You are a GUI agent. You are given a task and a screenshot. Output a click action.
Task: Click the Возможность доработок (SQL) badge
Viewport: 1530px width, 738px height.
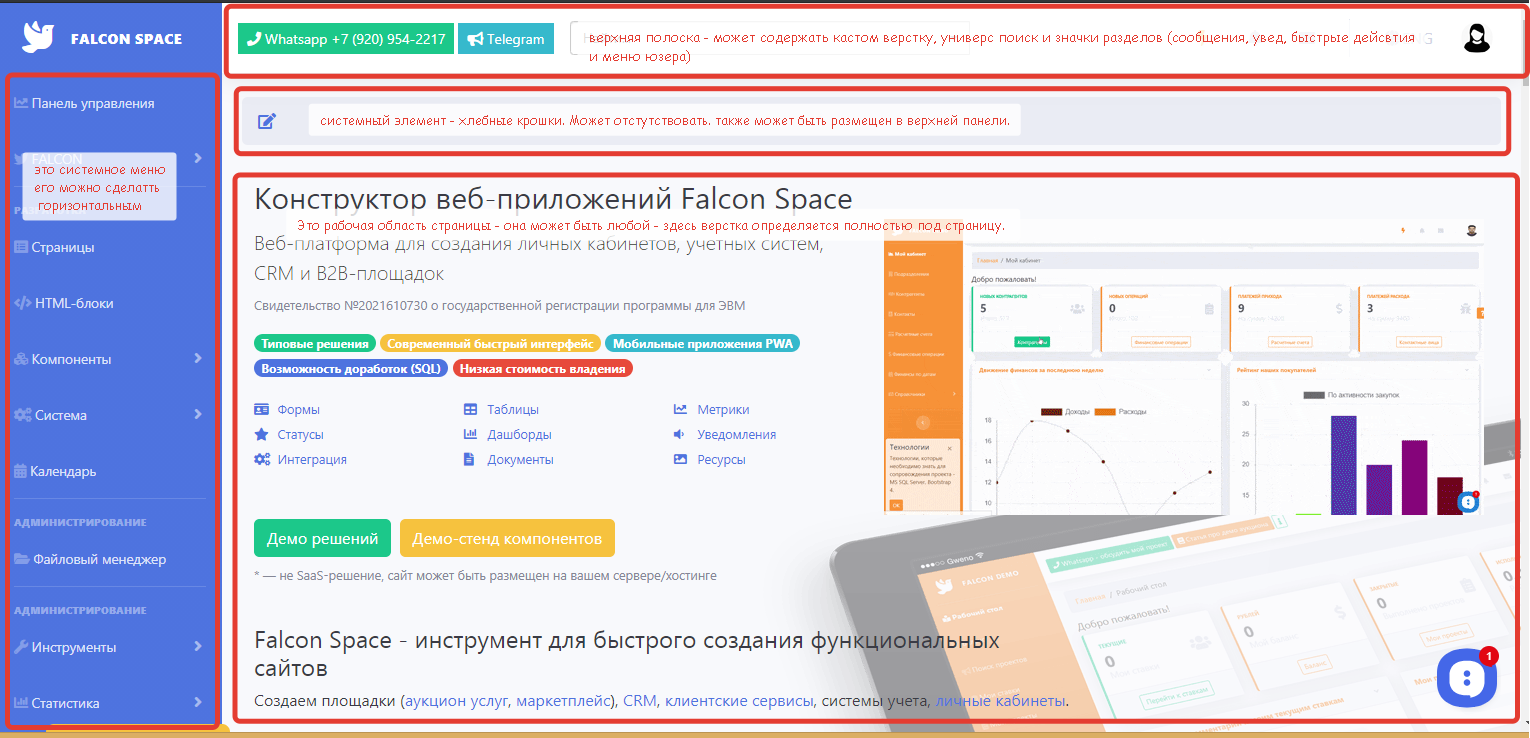(x=351, y=368)
